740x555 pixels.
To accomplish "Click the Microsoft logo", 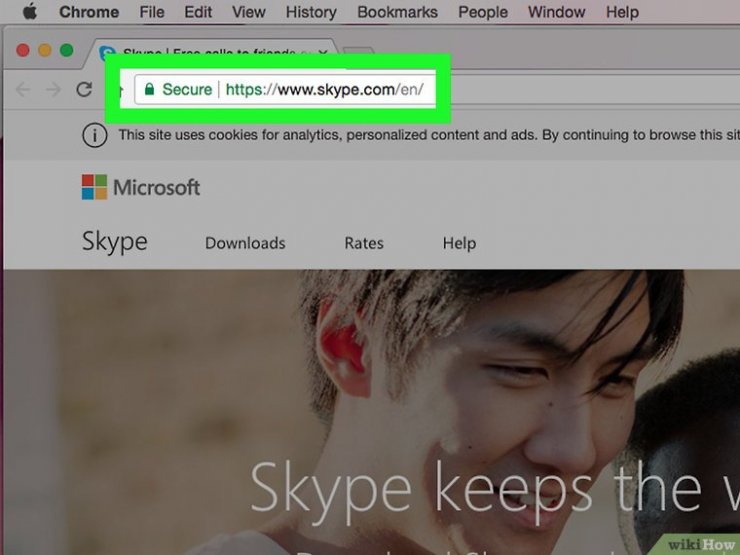I will coord(141,187).
